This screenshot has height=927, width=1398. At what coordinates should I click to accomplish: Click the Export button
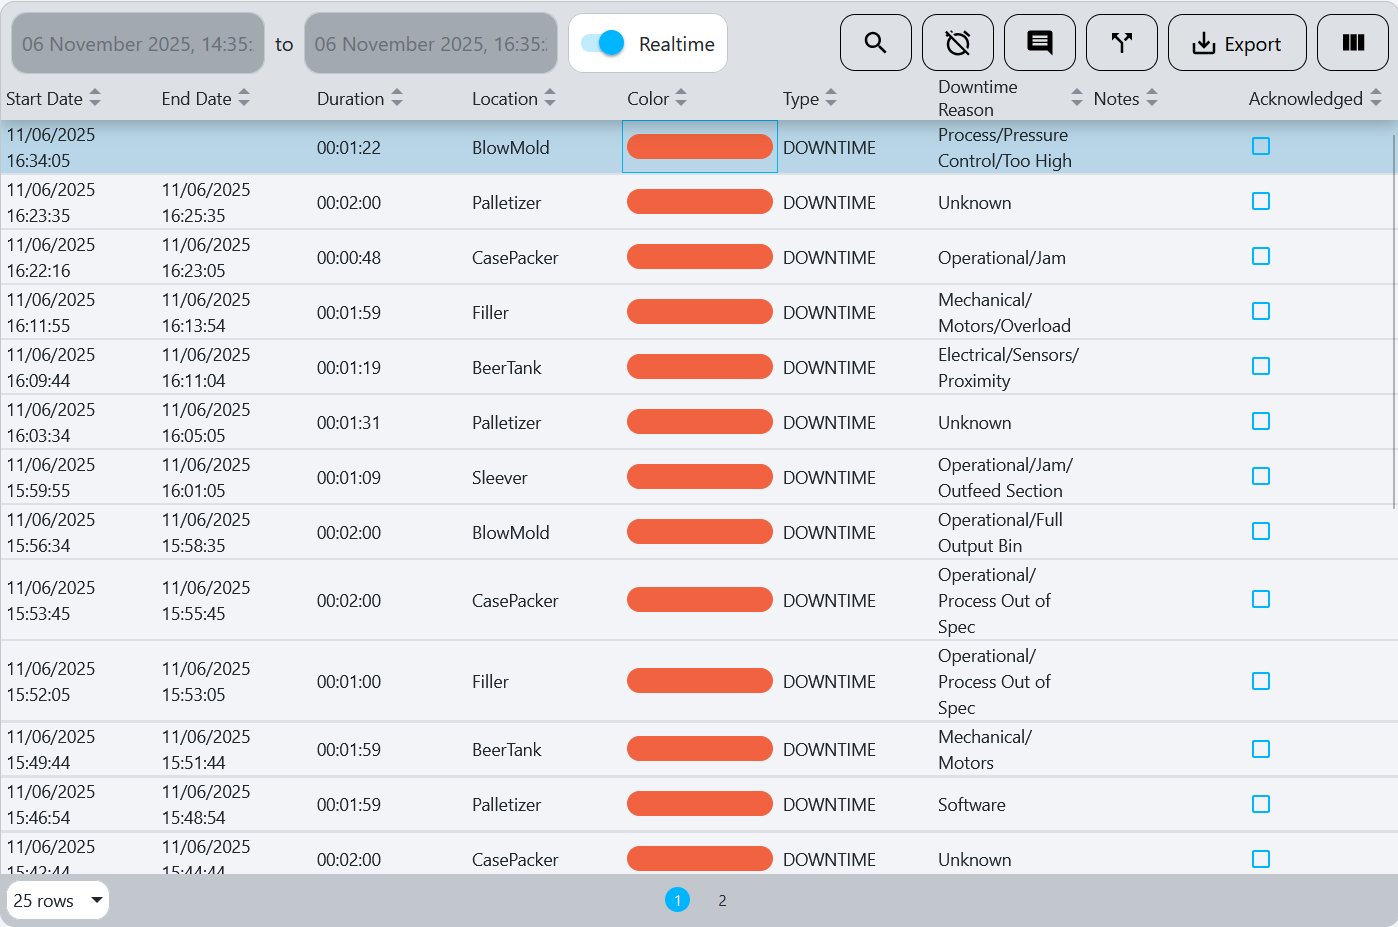(1237, 43)
